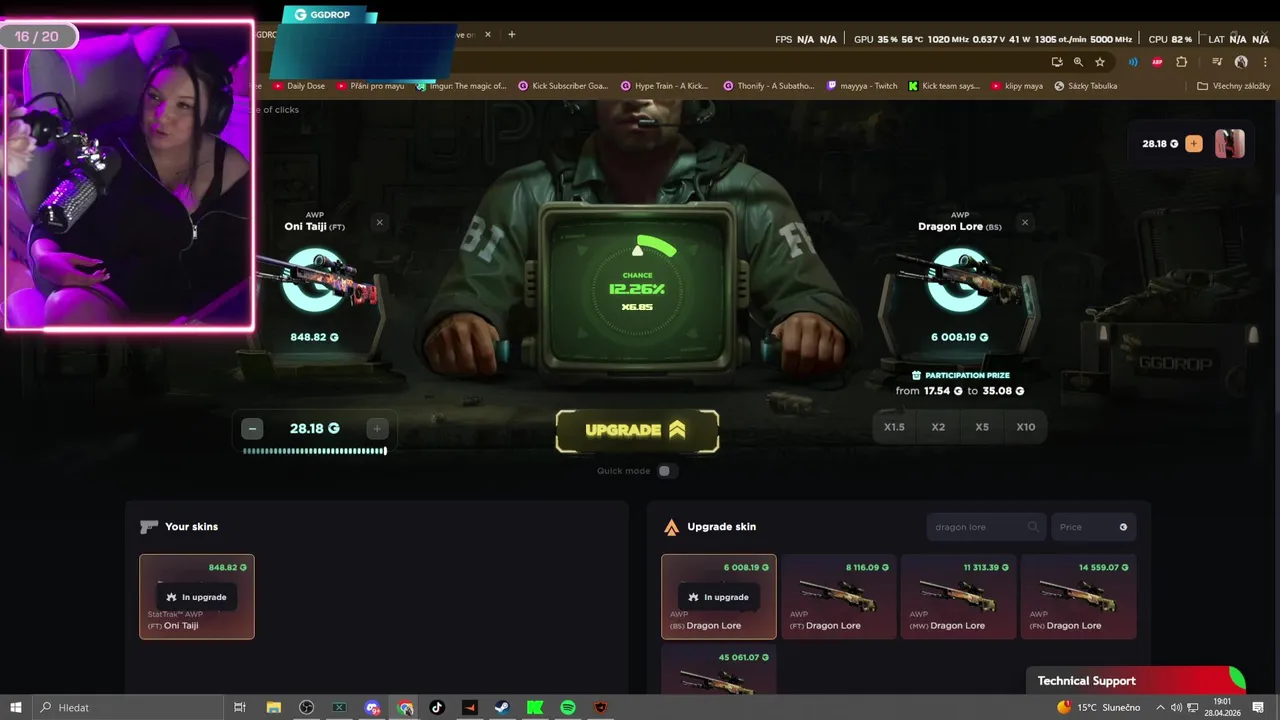Click the Your skins pistol icon
Image resolution: width=1280 pixels, height=720 pixels.
pyautogui.click(x=149, y=527)
